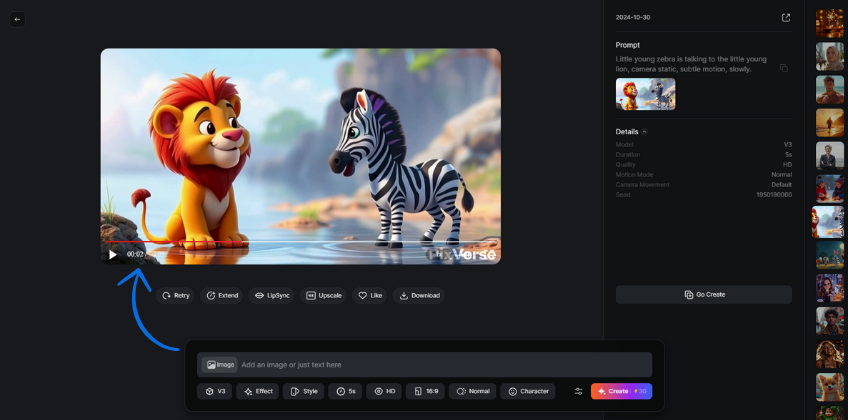Seek on the red video progress bar
Image resolution: width=848 pixels, height=420 pixels.
click(x=301, y=242)
